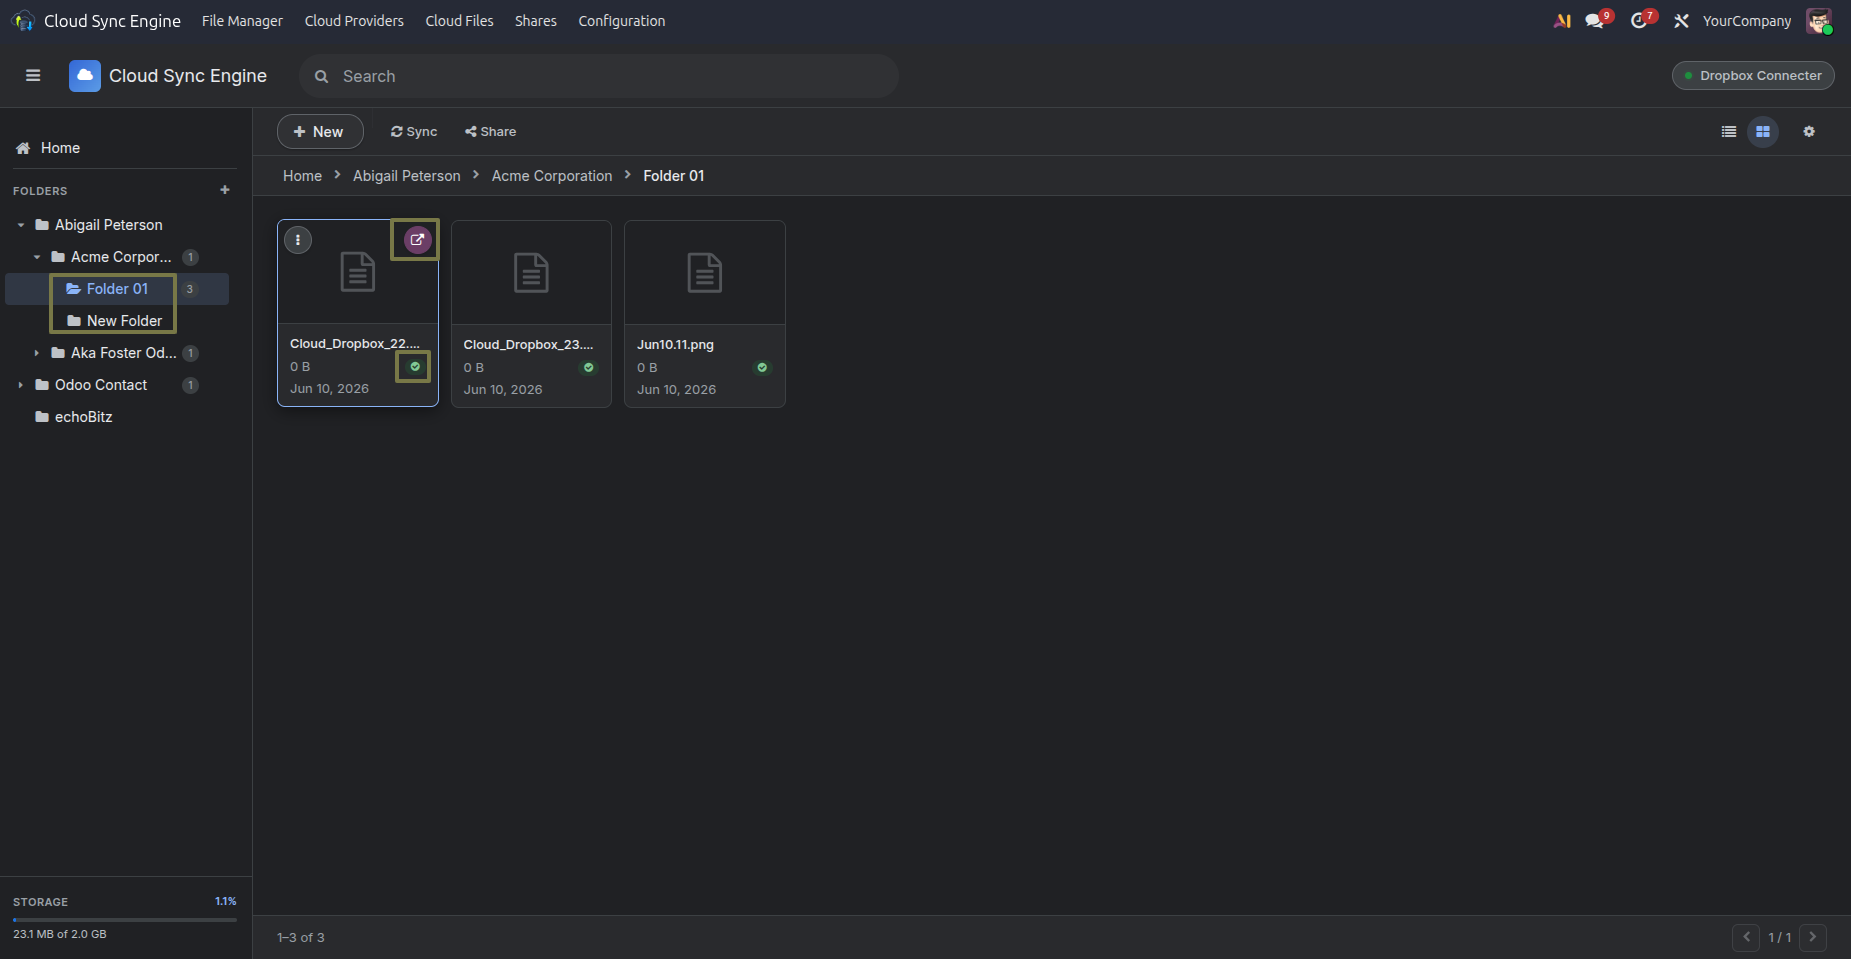Open the Configuration menu

click(622, 21)
